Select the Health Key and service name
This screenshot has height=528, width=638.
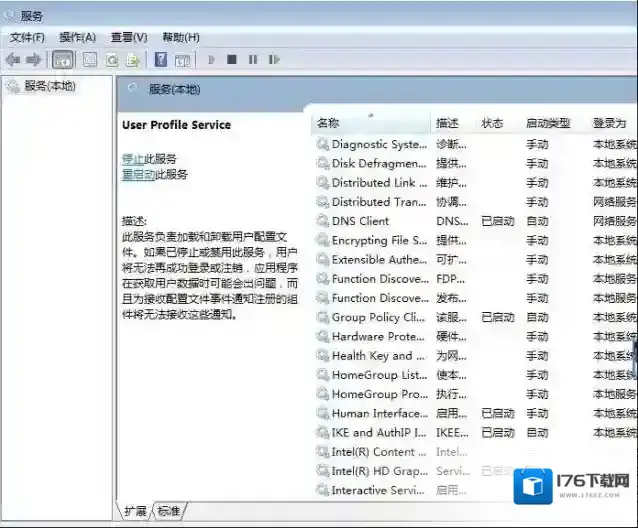[x=378, y=356]
